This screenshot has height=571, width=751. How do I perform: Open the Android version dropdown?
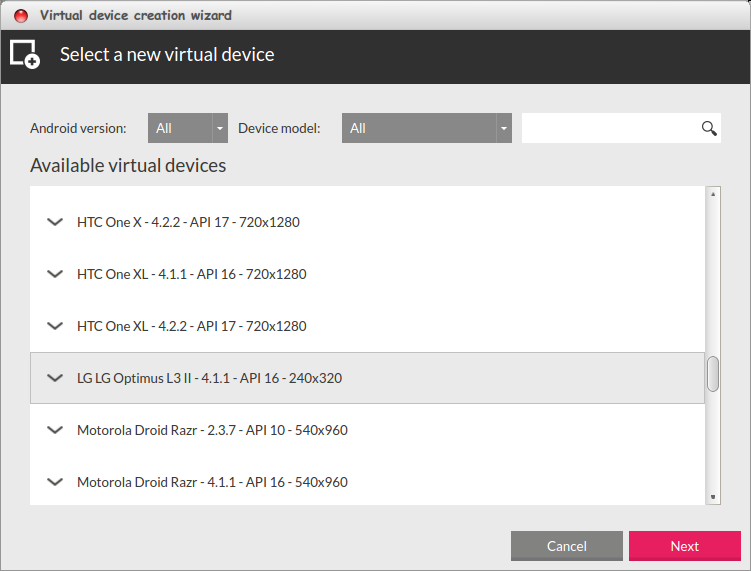pos(188,128)
